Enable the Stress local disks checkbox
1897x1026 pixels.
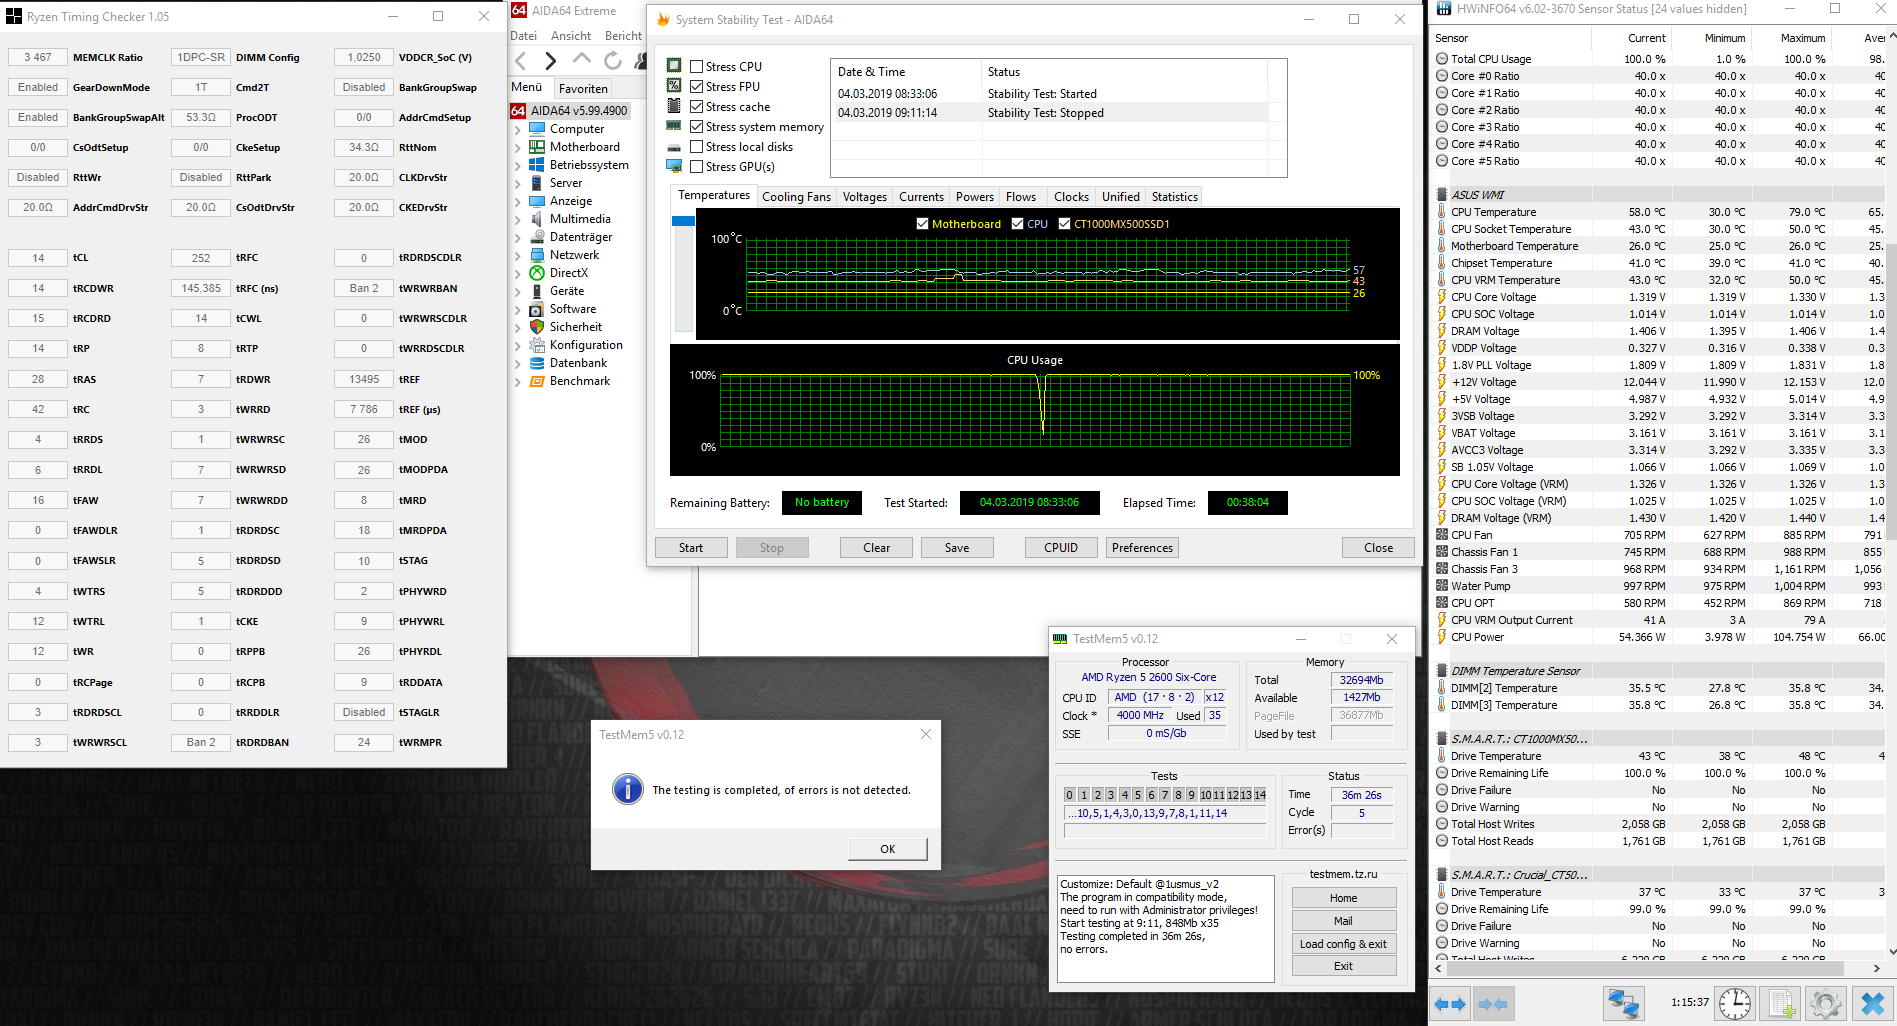(696, 147)
